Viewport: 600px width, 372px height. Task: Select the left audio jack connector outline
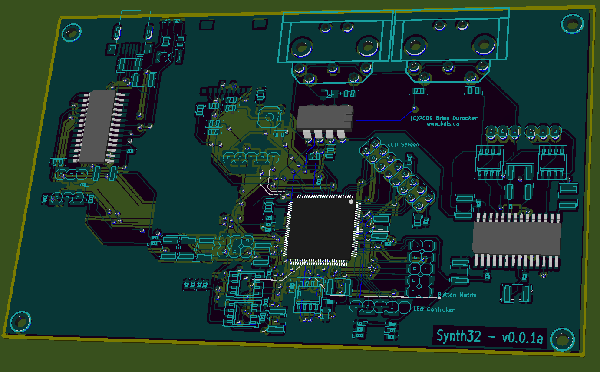335,46
